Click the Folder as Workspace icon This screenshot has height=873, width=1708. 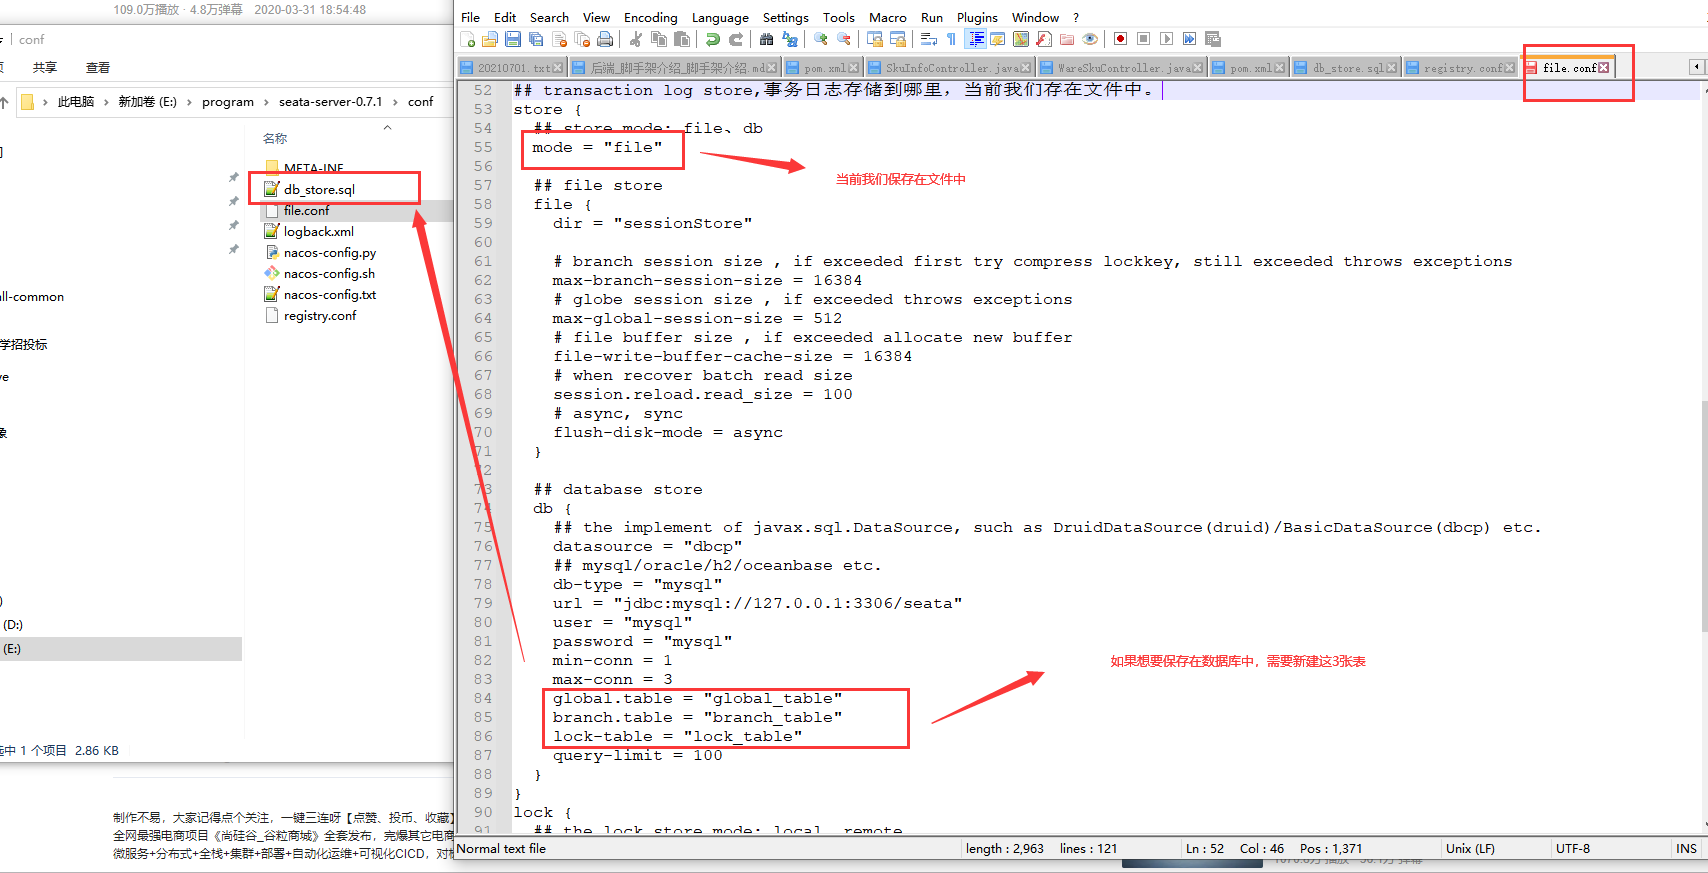click(1067, 39)
